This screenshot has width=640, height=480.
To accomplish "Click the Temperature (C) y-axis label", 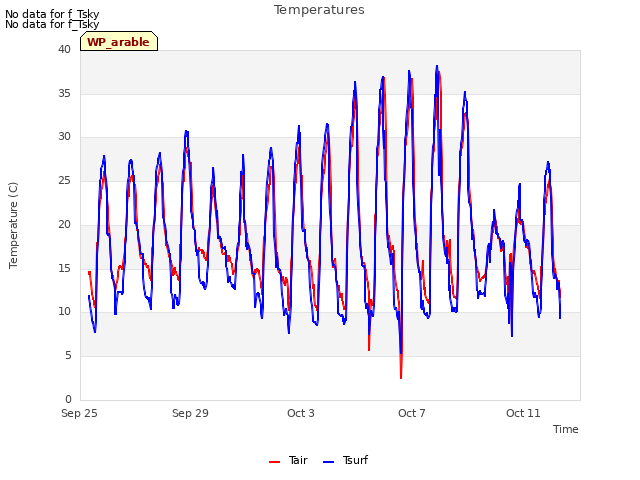I will coord(13,225).
